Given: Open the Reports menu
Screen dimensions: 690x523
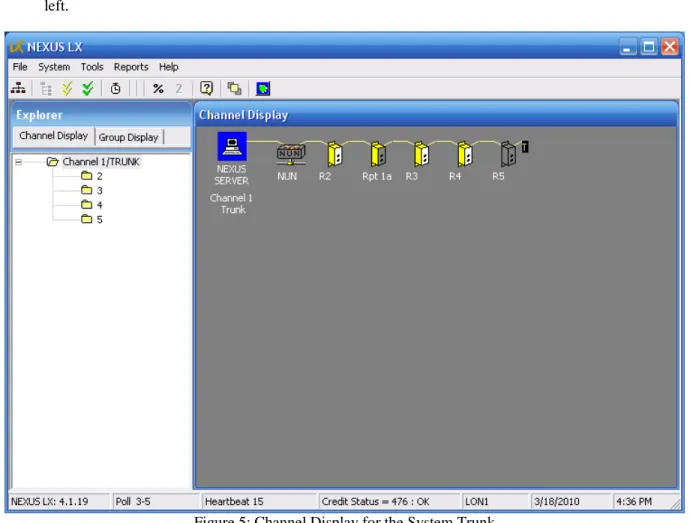Looking at the screenshot, I should click(131, 67).
